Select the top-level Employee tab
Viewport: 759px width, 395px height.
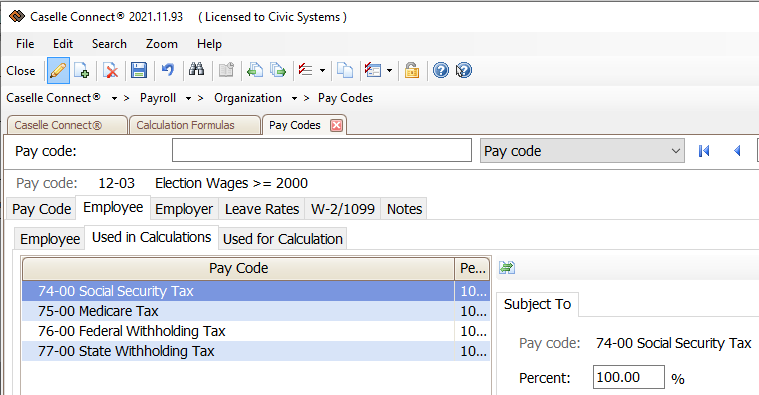pyautogui.click(x=113, y=207)
